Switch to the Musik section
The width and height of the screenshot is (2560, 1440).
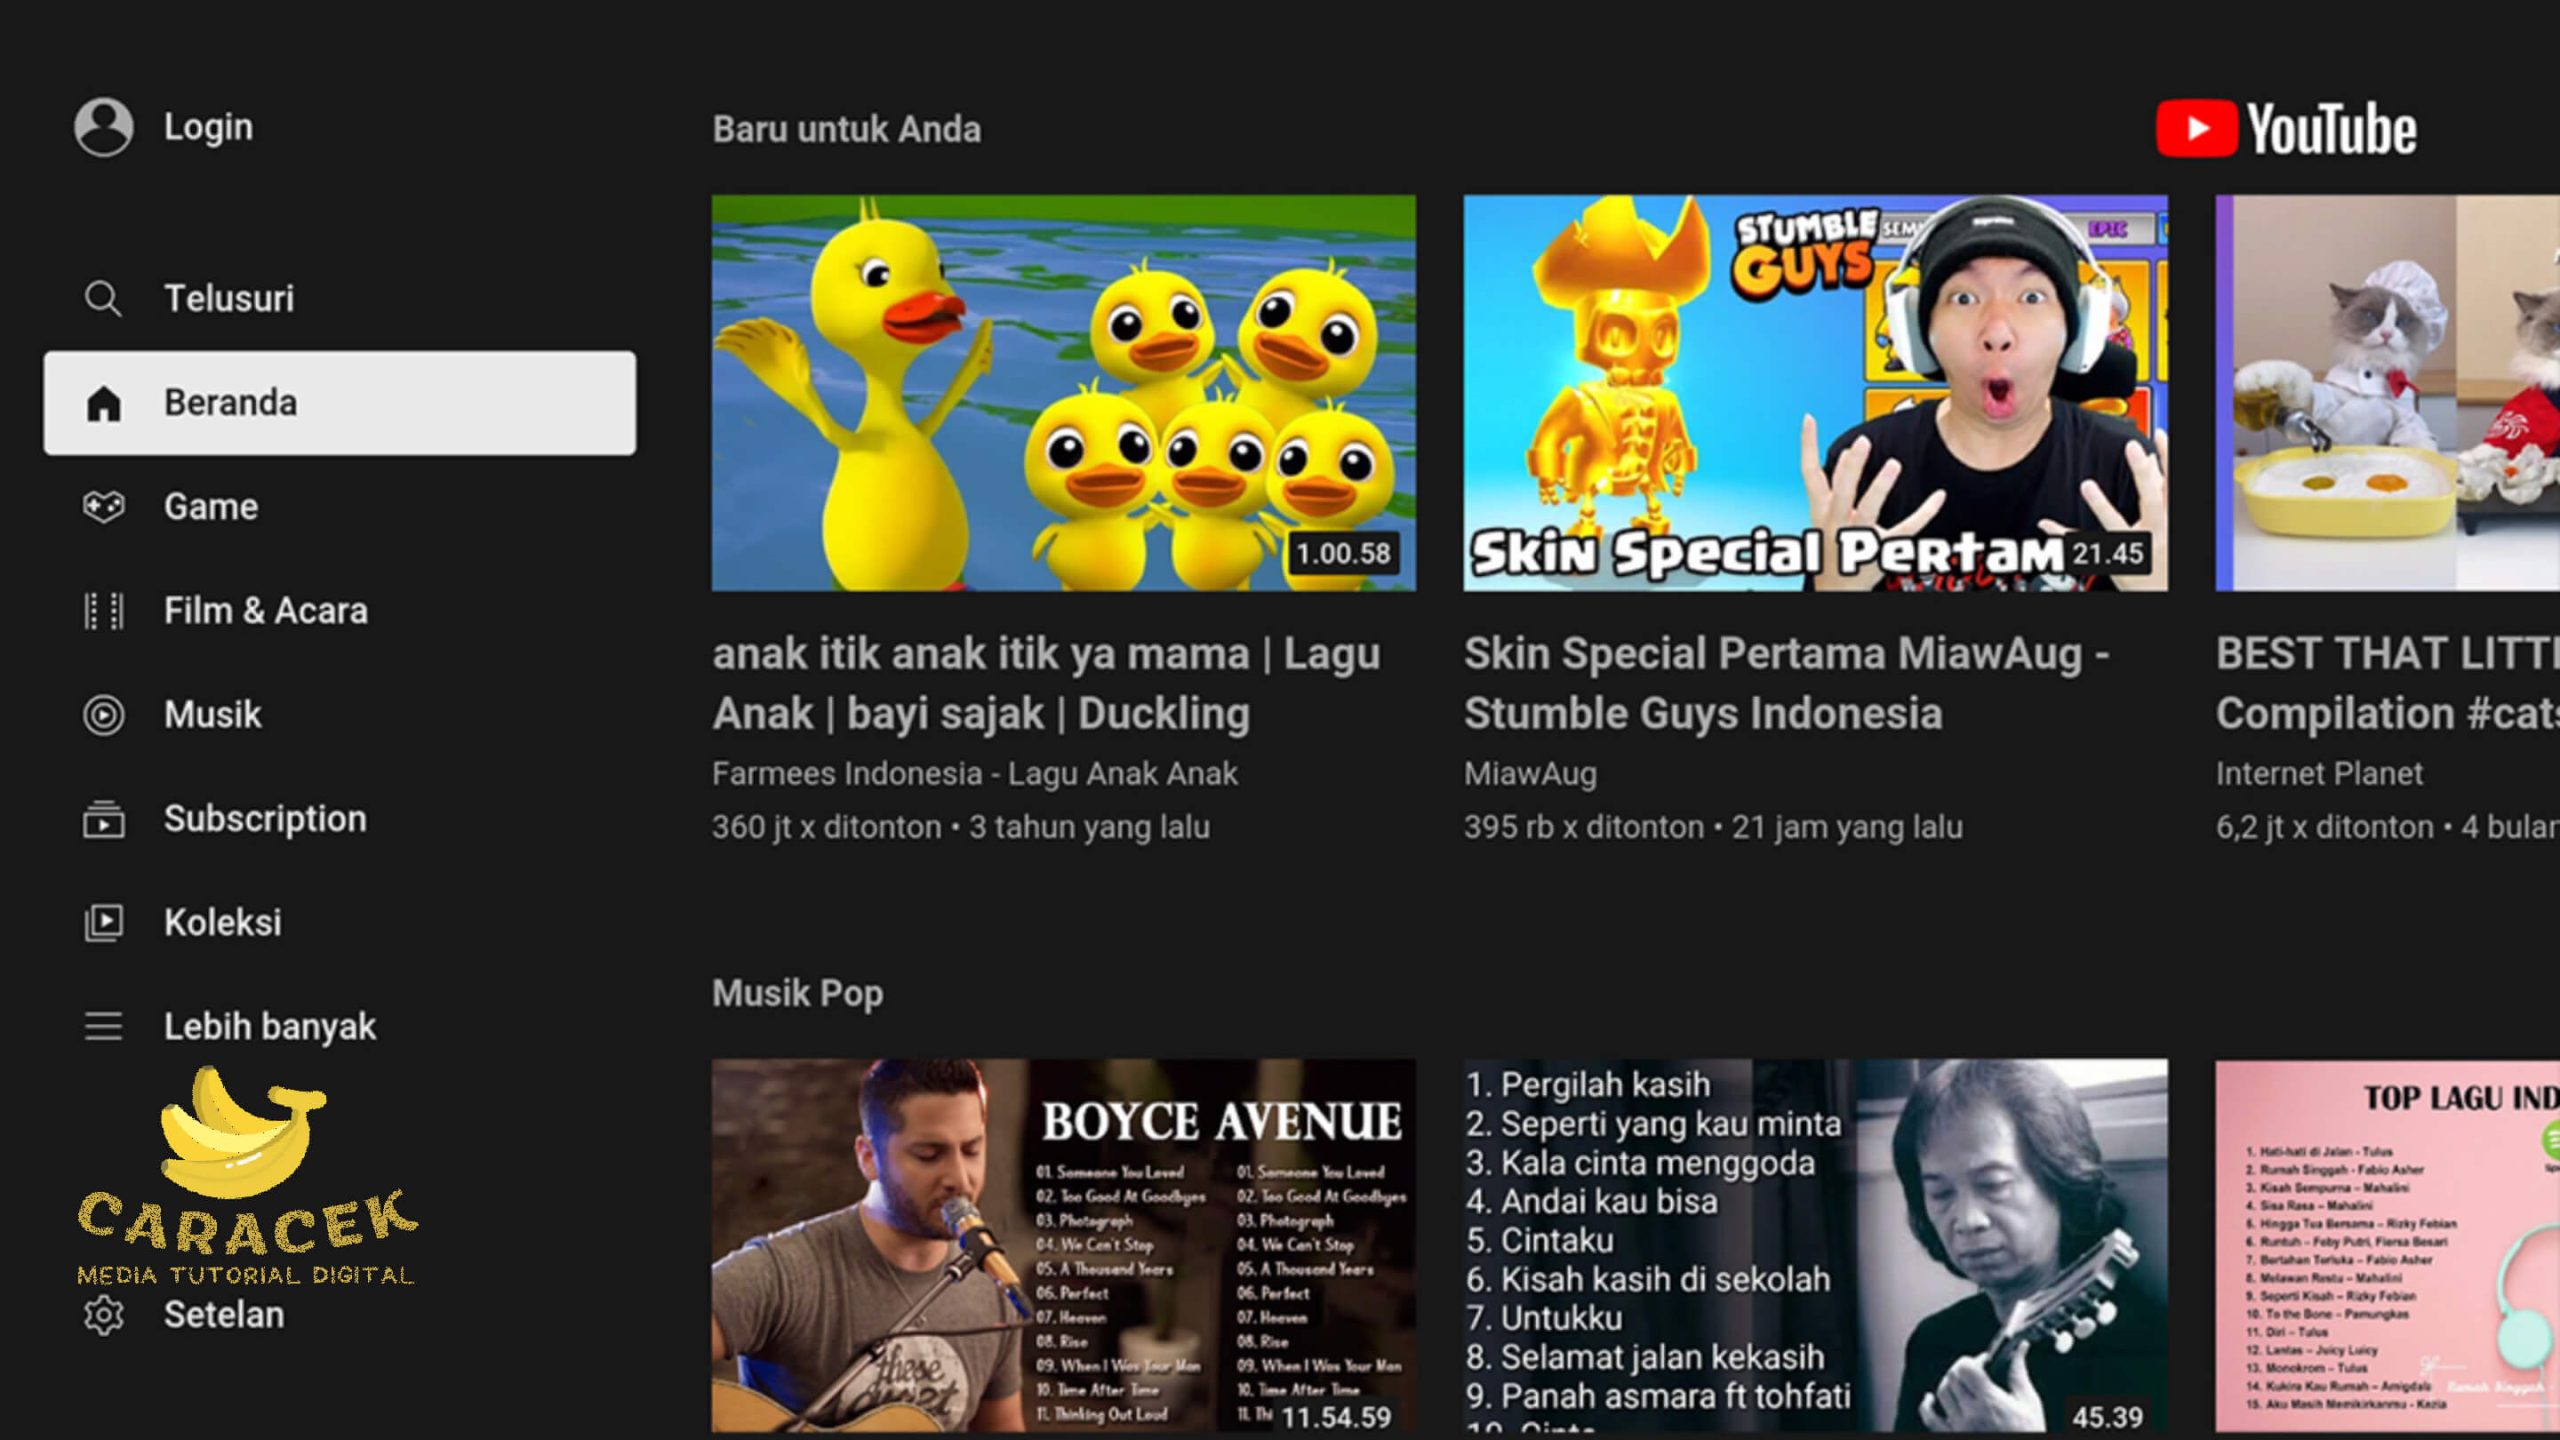(212, 715)
